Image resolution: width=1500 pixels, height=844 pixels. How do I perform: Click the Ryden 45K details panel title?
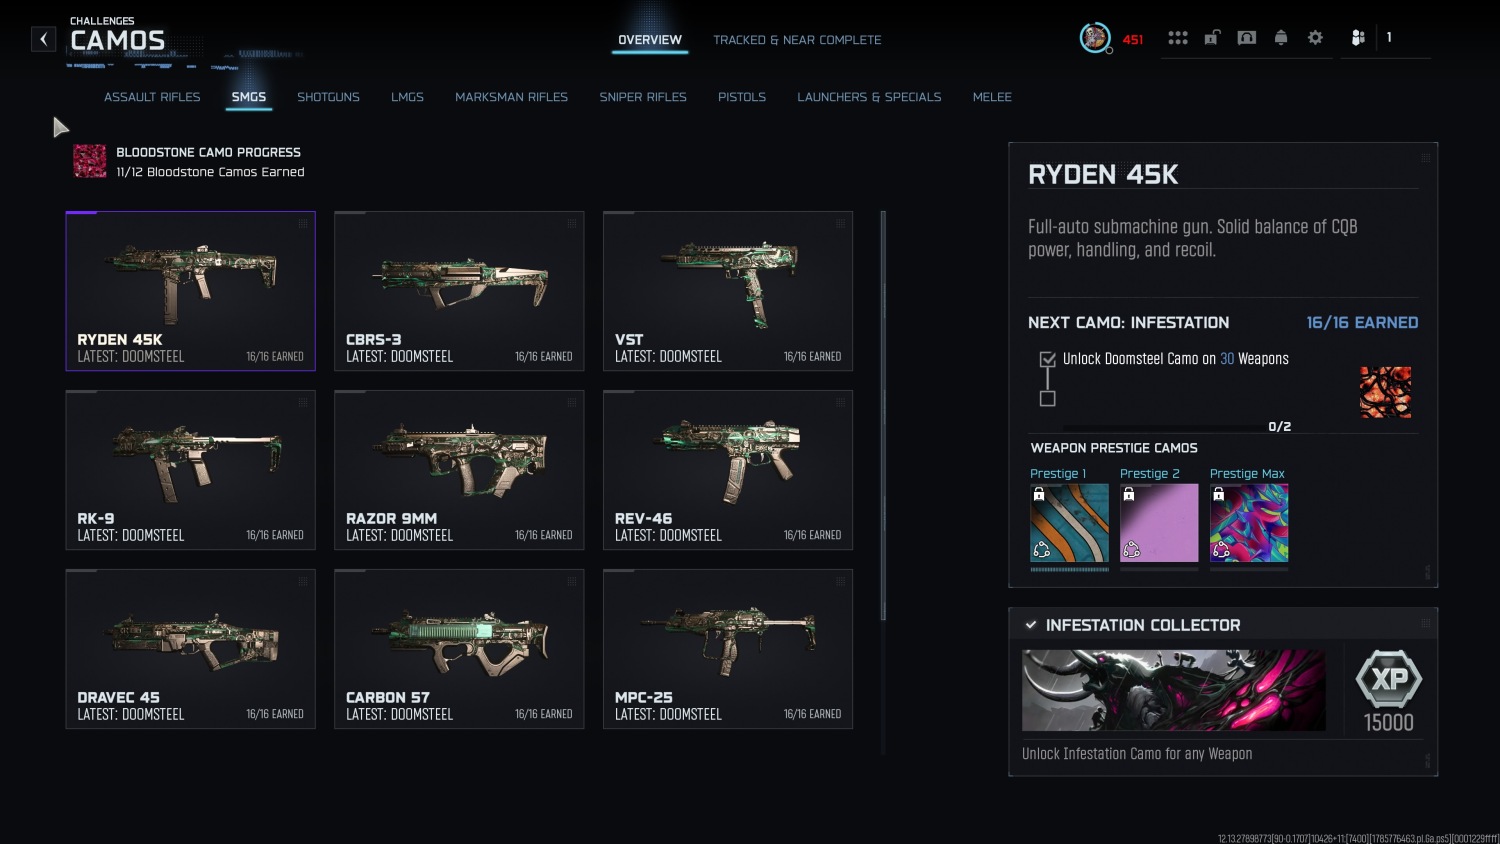click(x=1103, y=175)
